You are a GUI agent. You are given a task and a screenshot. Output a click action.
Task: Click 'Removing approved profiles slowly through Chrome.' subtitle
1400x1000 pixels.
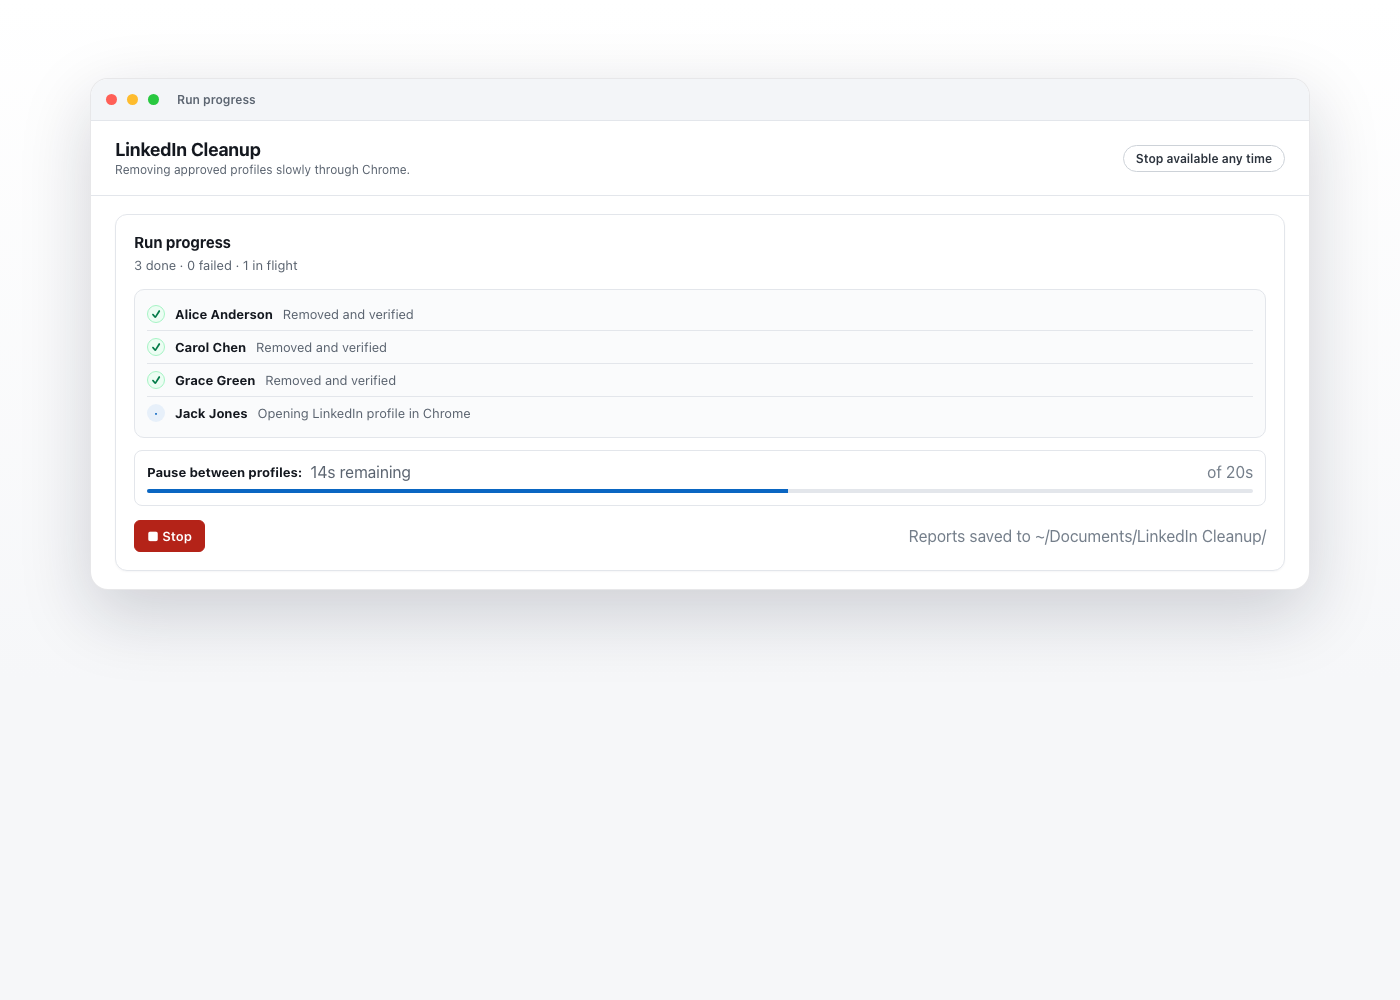point(262,170)
